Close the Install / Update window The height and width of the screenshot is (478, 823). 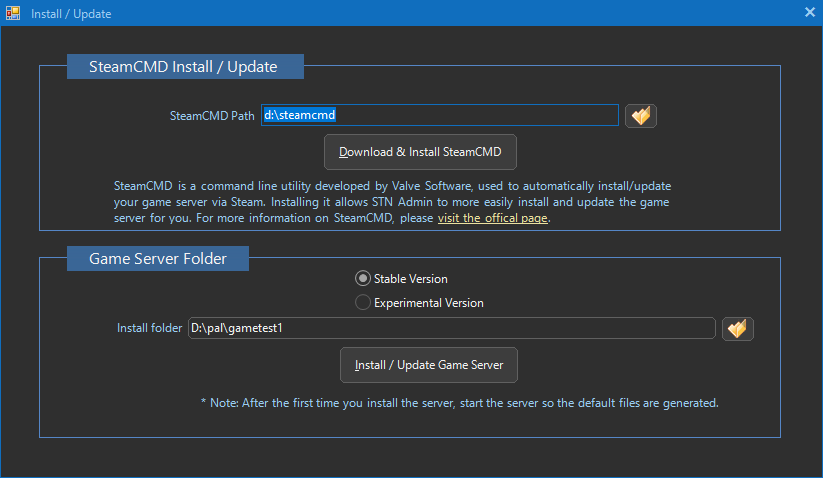(810, 12)
